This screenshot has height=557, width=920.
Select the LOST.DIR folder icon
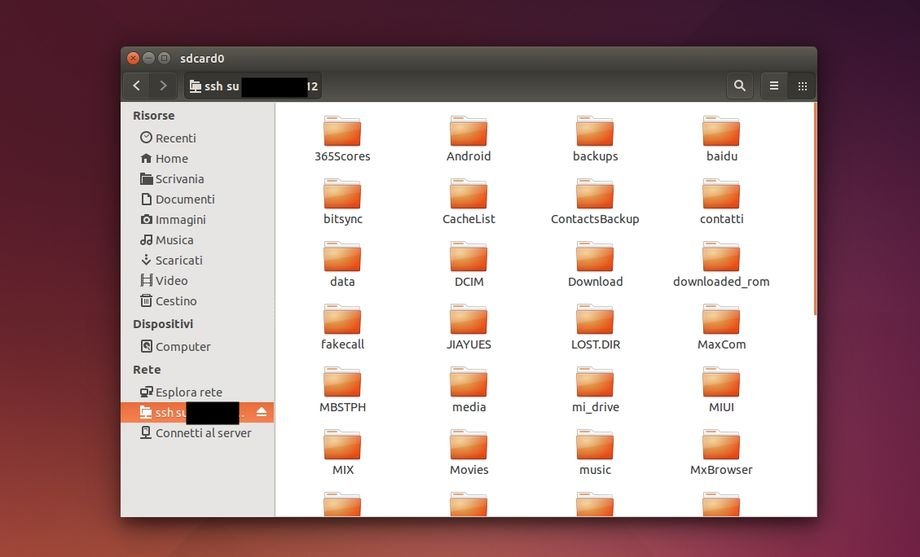click(594, 321)
